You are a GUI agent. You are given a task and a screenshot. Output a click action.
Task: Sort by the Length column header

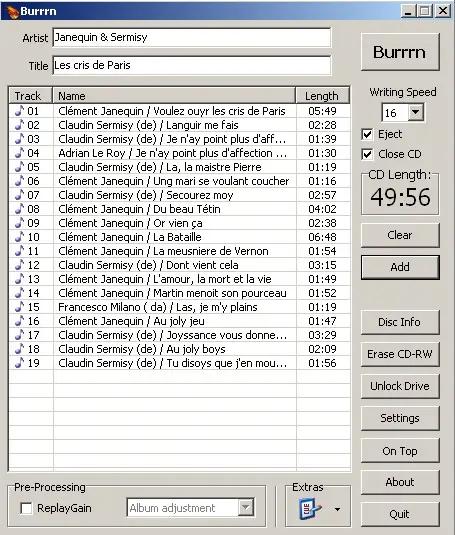pyautogui.click(x=323, y=96)
